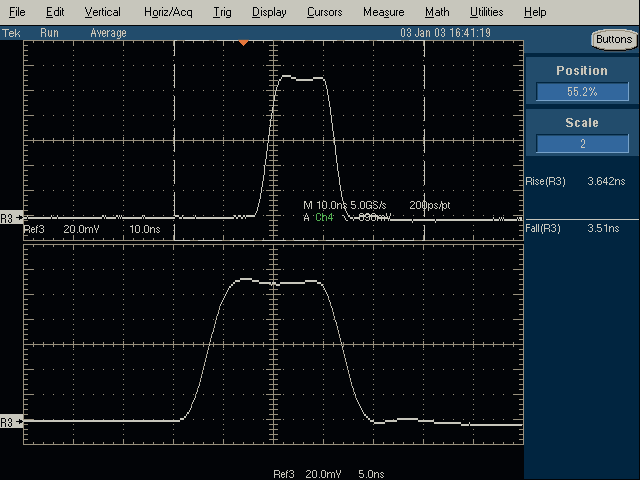640x480 pixels.
Task: Click the Position panel heading
Action: coord(582,71)
